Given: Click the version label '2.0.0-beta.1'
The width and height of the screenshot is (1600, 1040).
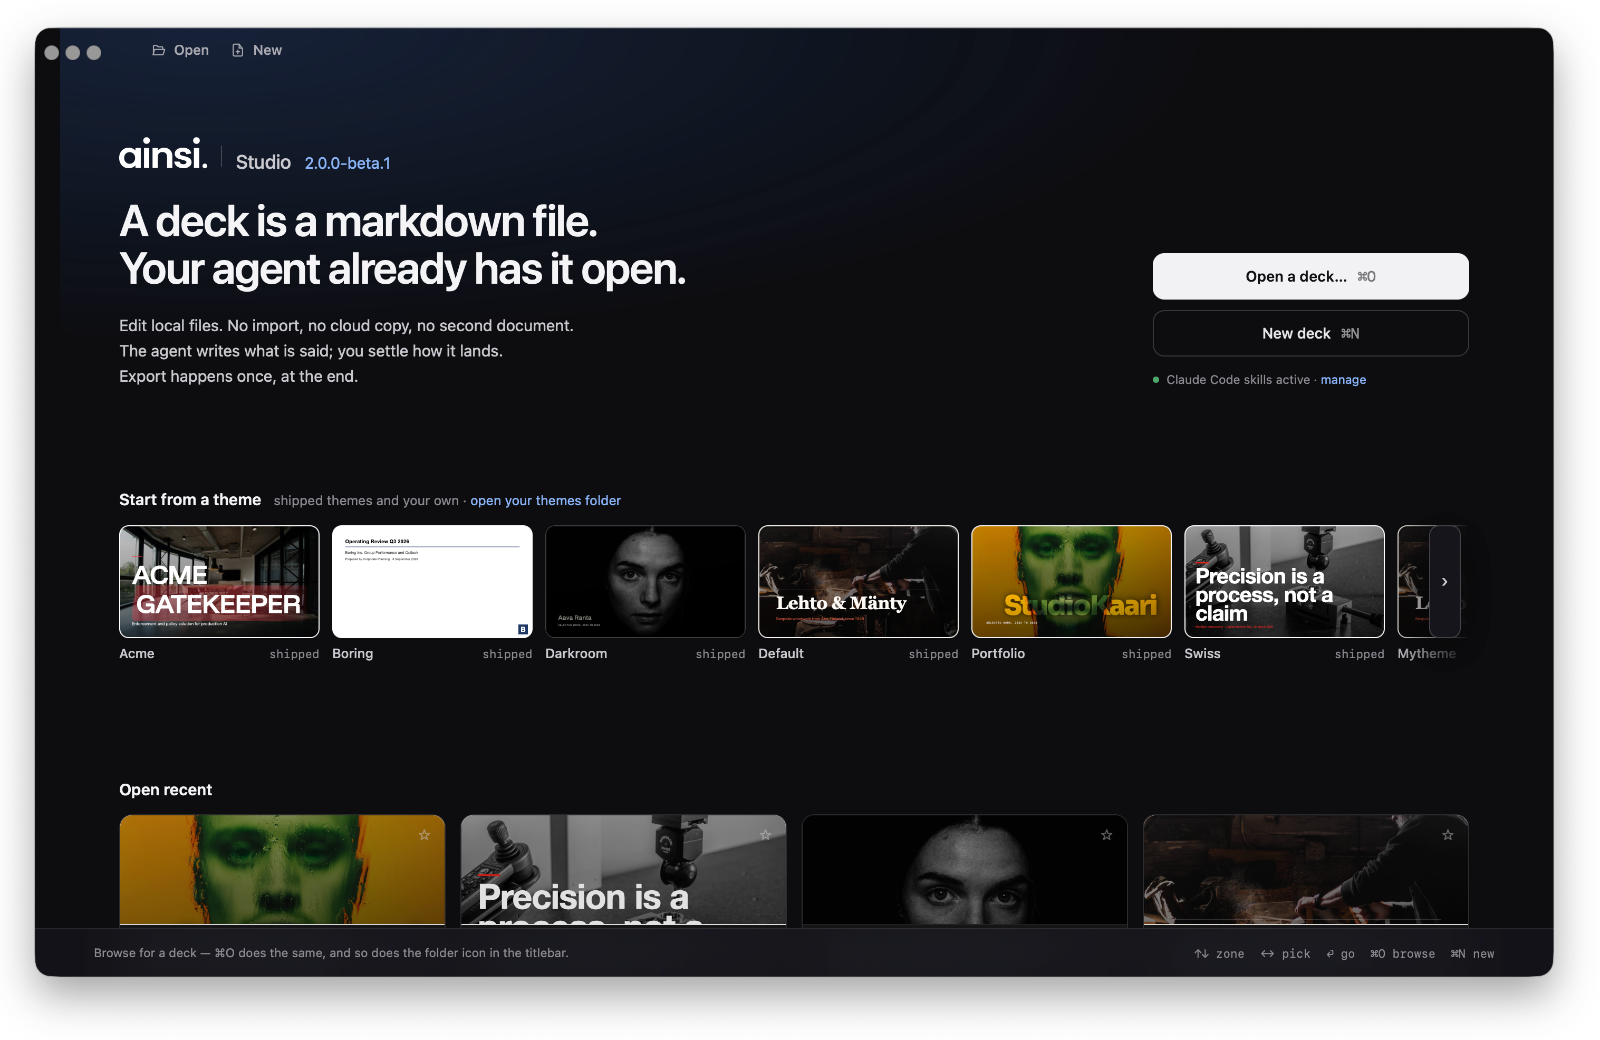Looking at the screenshot, I should point(347,163).
